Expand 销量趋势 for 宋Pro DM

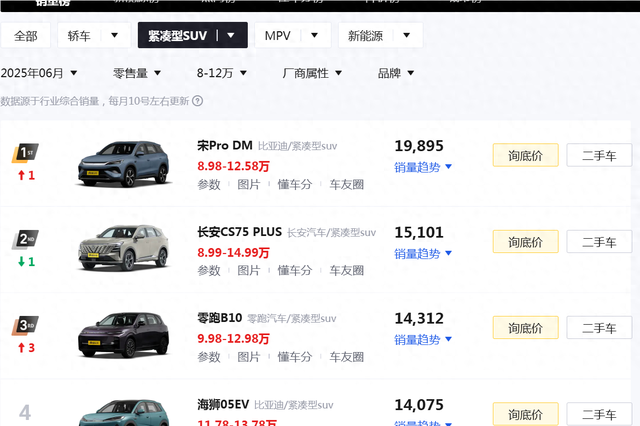coord(423,167)
